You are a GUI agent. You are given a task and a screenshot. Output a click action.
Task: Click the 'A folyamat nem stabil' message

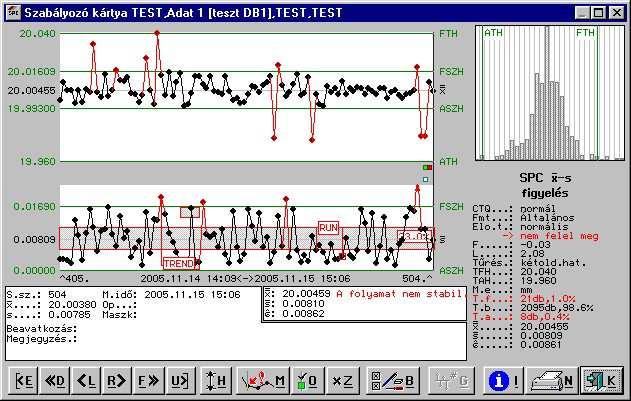coord(400,294)
